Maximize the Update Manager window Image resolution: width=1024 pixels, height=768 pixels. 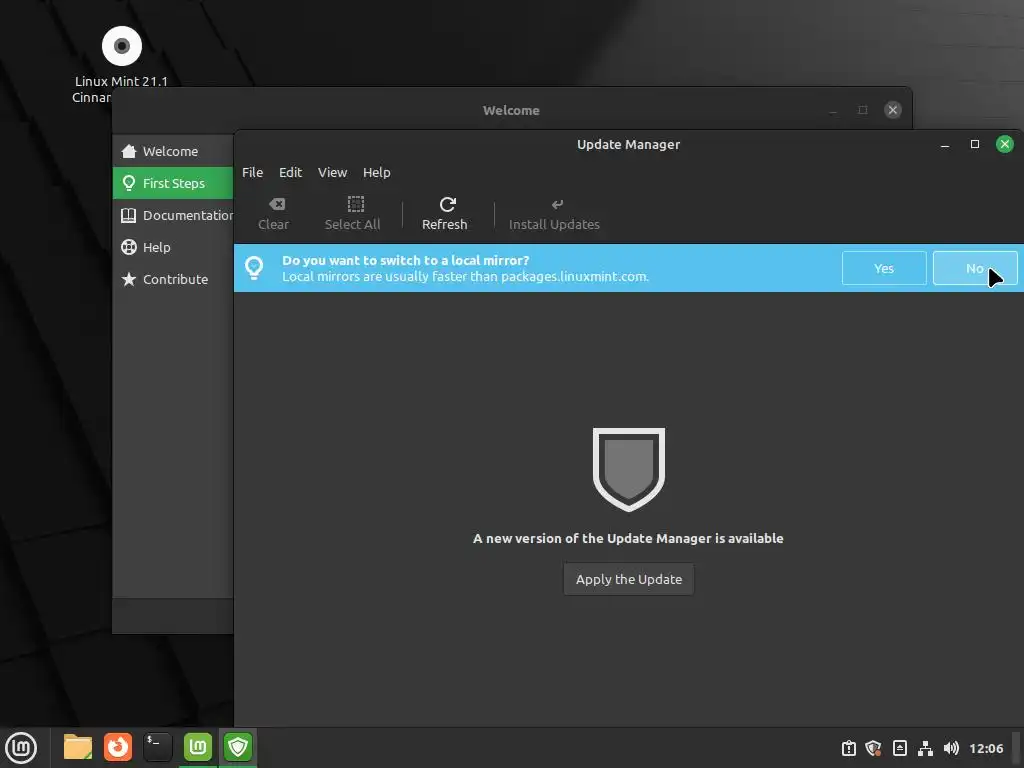click(974, 144)
